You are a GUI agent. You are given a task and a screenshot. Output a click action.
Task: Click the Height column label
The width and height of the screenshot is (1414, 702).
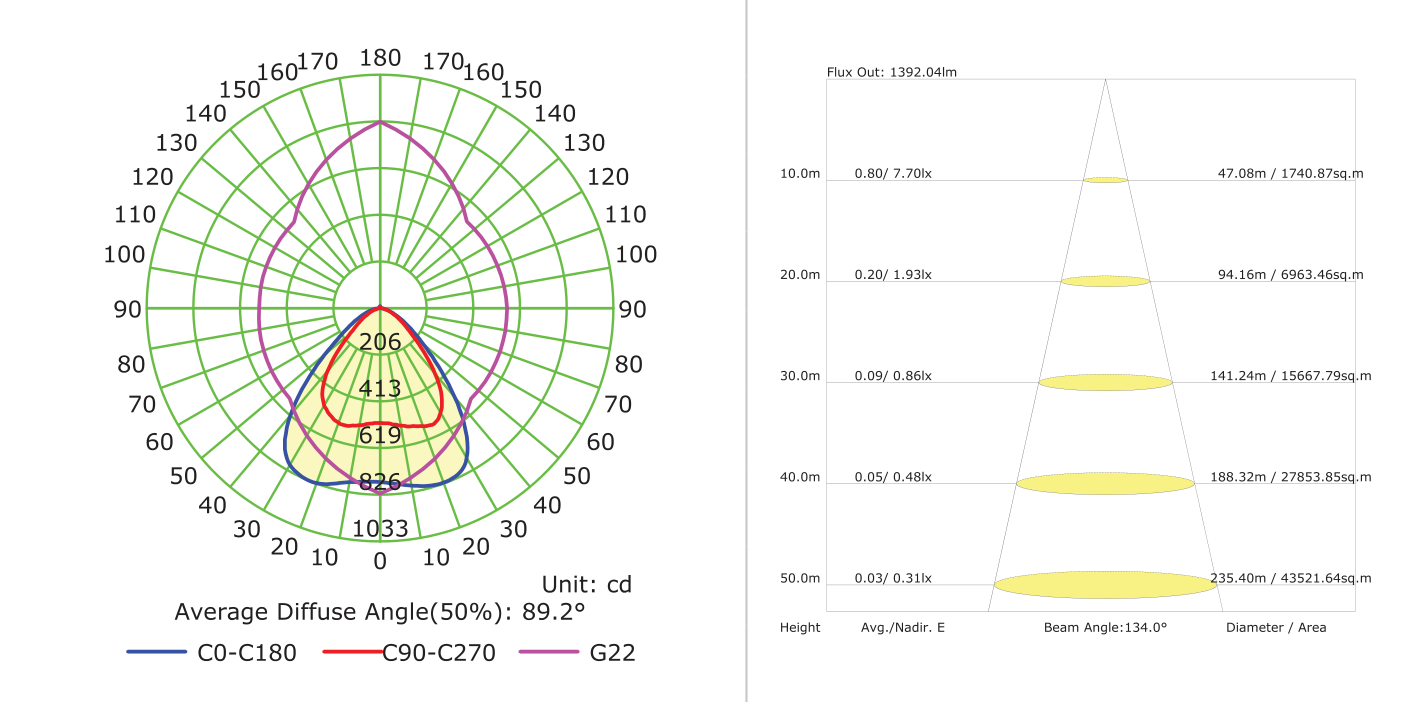800,628
